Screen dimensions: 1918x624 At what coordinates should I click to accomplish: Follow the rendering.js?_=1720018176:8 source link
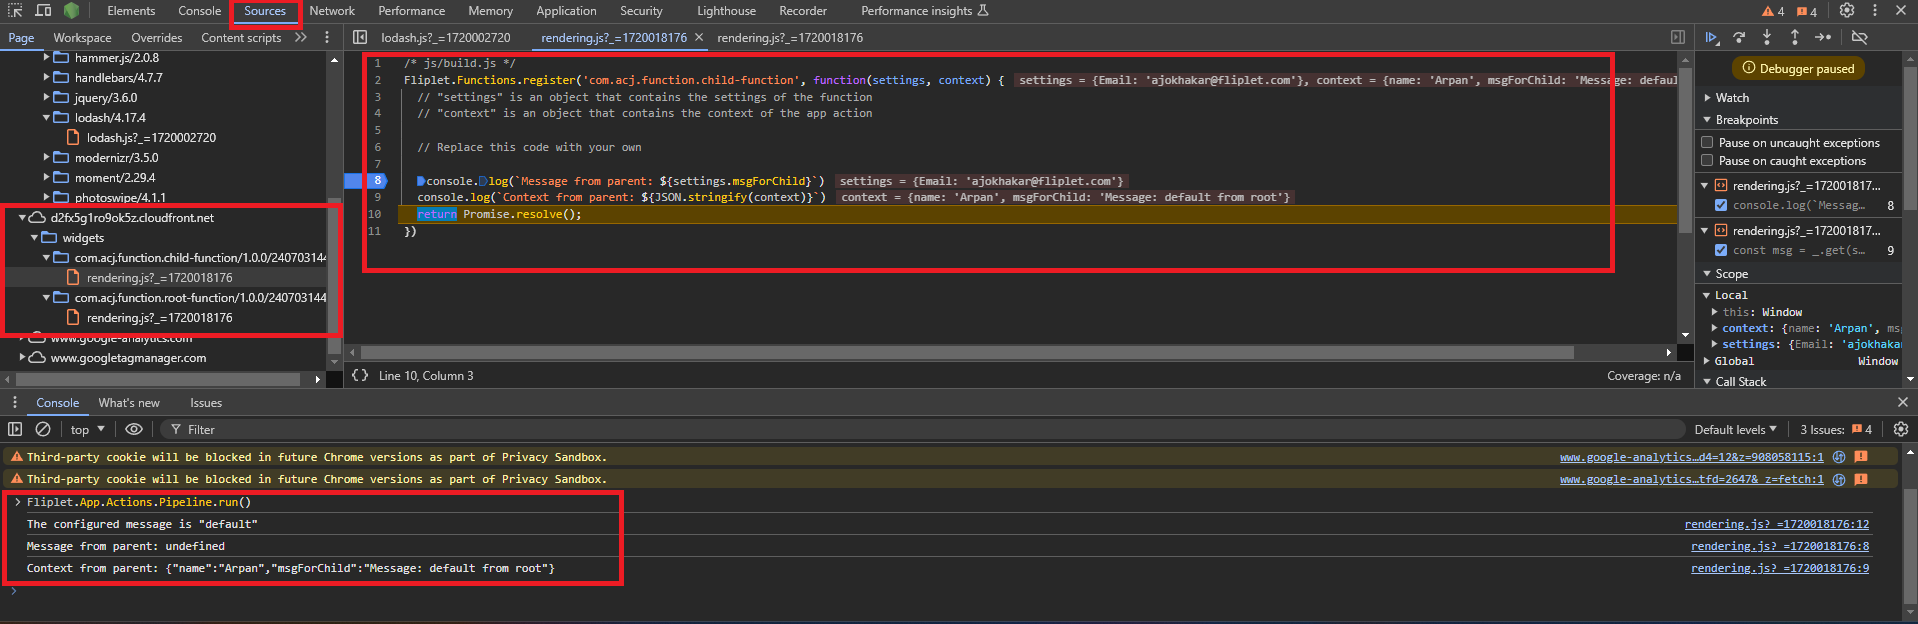click(1779, 546)
